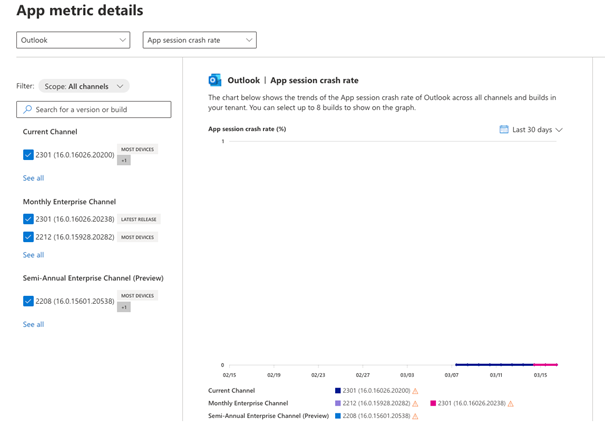
Task: Click warning icon next to 2212 (16.0.15928.20282) legend
Action: click(415, 403)
